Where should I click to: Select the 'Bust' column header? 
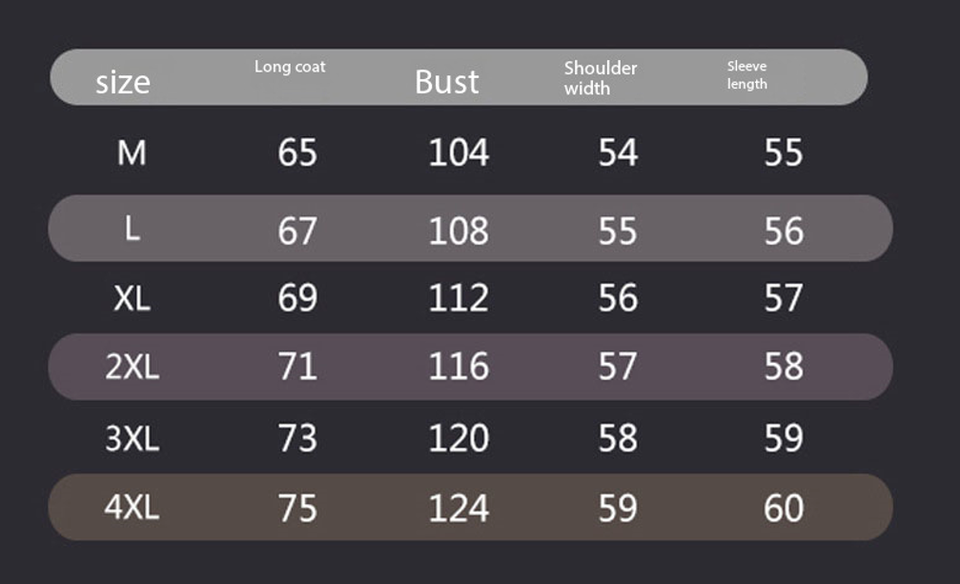[x=447, y=82]
